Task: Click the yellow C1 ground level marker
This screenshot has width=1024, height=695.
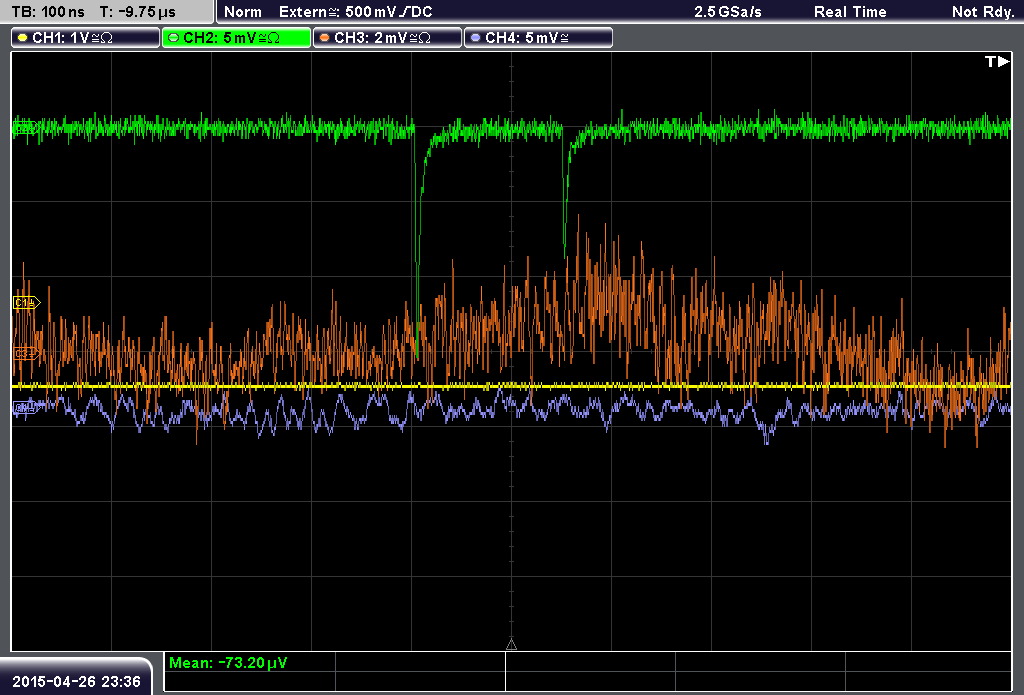Action: pyautogui.click(x=27, y=302)
